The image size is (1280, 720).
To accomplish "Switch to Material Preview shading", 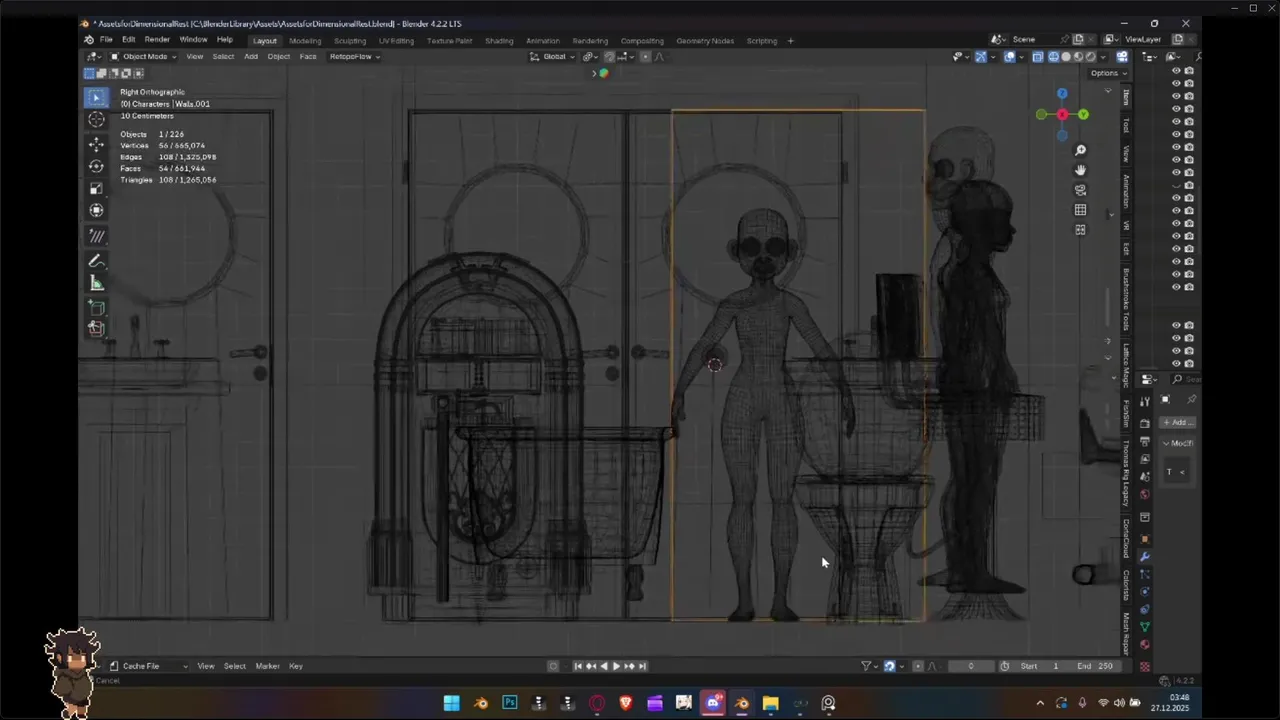I will (1078, 57).
